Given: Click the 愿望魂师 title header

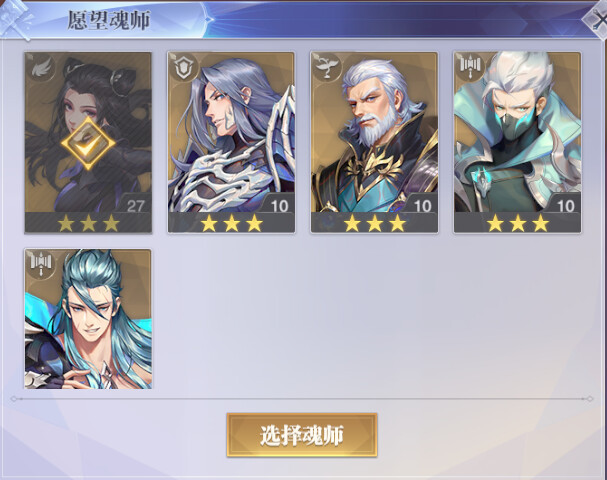Looking at the screenshot, I should click(x=109, y=20).
